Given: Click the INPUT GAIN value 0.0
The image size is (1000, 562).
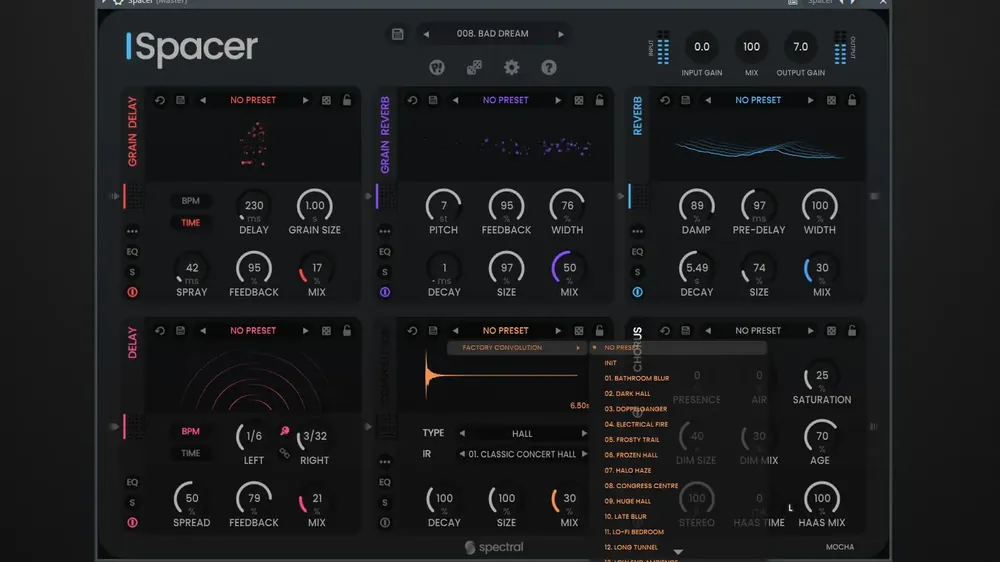Looking at the screenshot, I should pyautogui.click(x=702, y=47).
